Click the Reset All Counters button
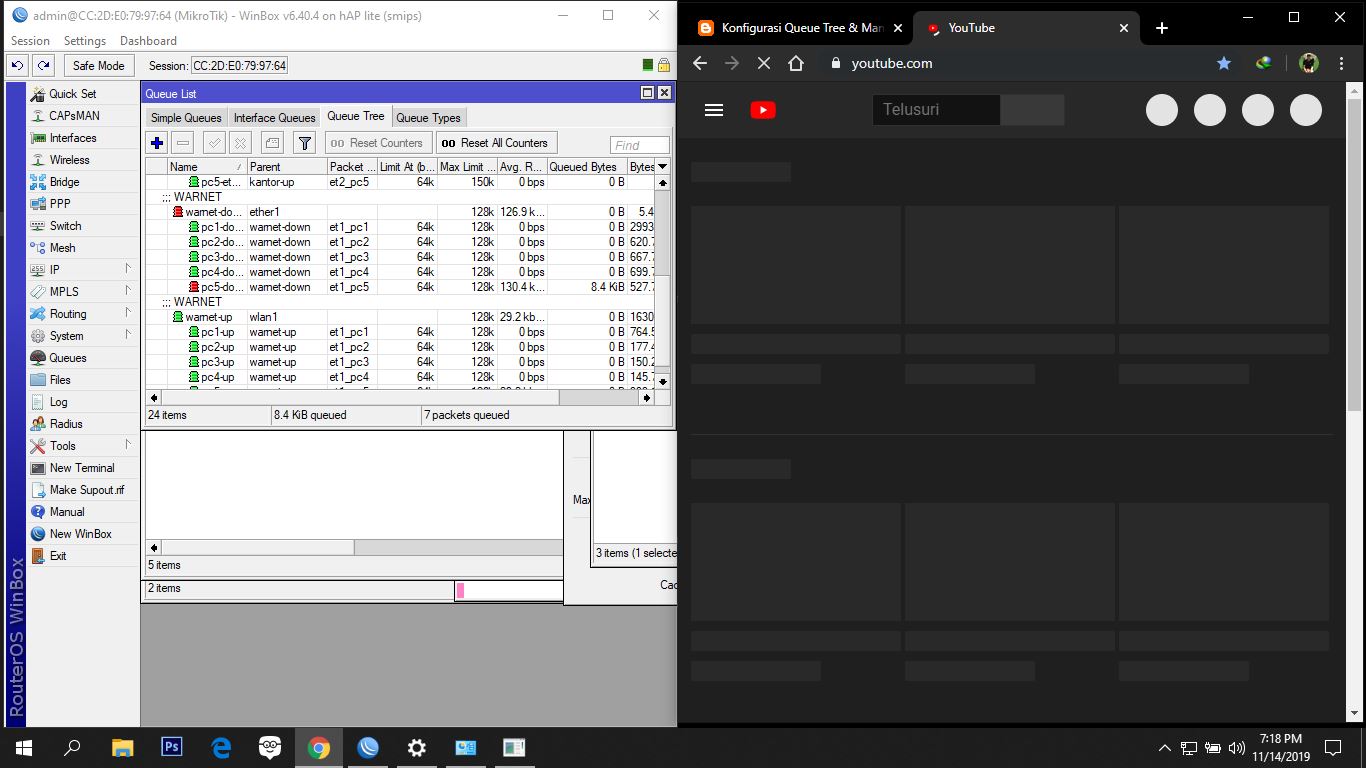 tap(496, 143)
